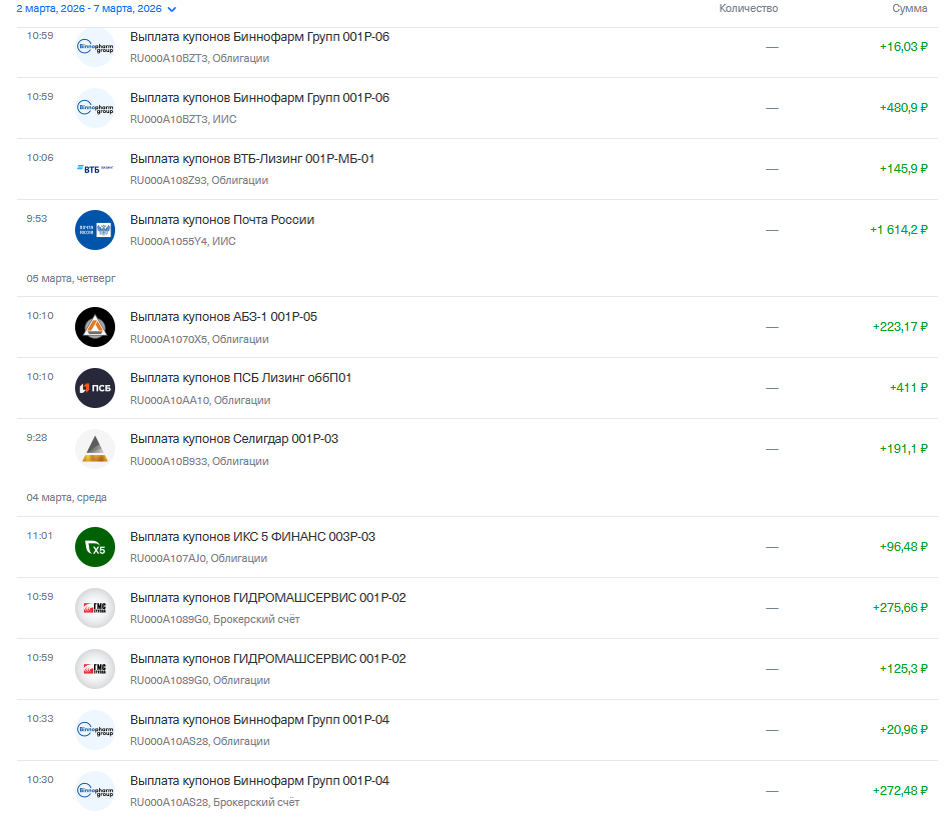The image size is (951, 835).
Task: Click the RU000A1070X5, Облигации subtitle
Action: point(199,339)
